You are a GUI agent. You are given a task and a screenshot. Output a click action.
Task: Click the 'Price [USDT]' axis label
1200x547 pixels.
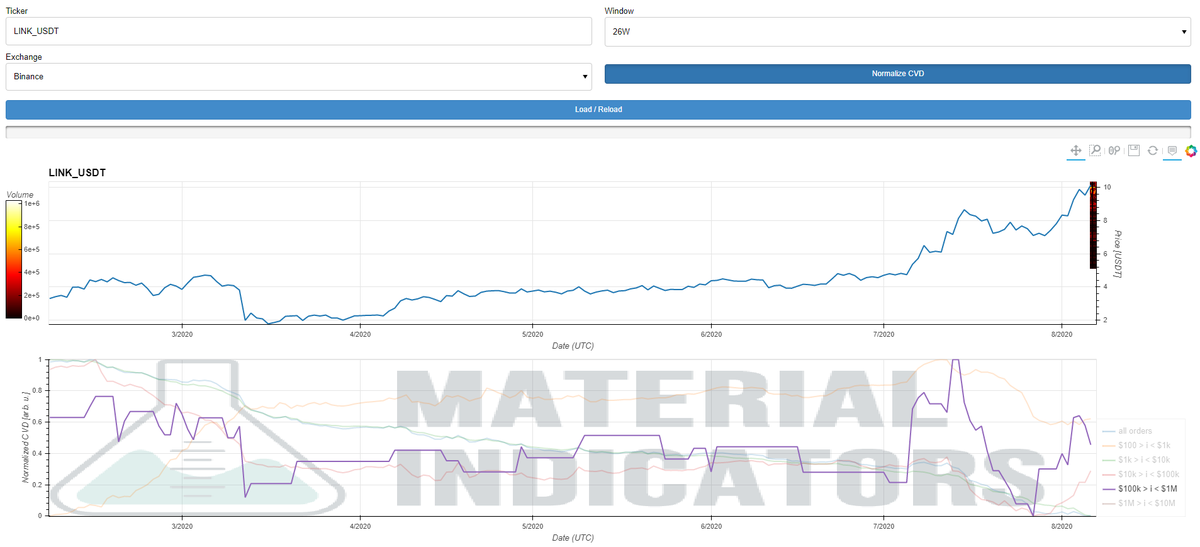click(1119, 254)
